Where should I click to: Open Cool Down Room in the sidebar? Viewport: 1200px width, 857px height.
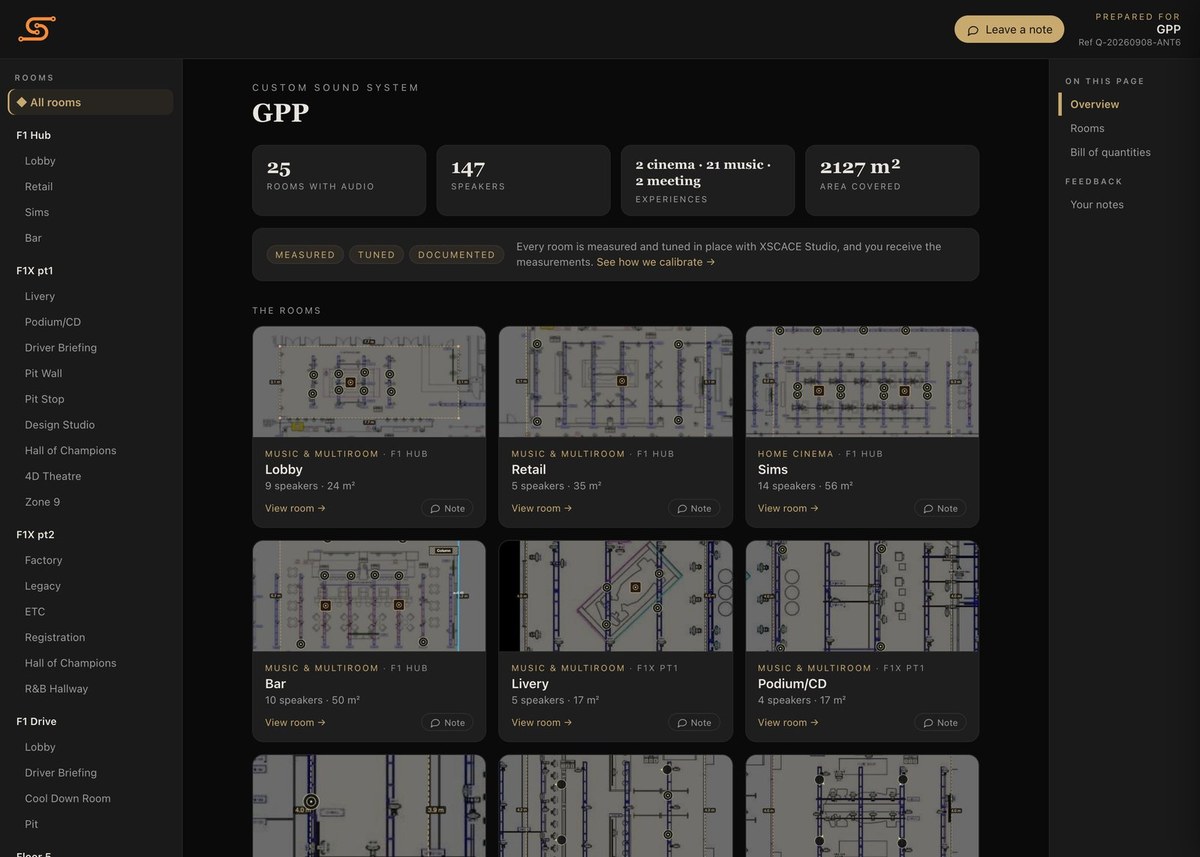coord(68,798)
